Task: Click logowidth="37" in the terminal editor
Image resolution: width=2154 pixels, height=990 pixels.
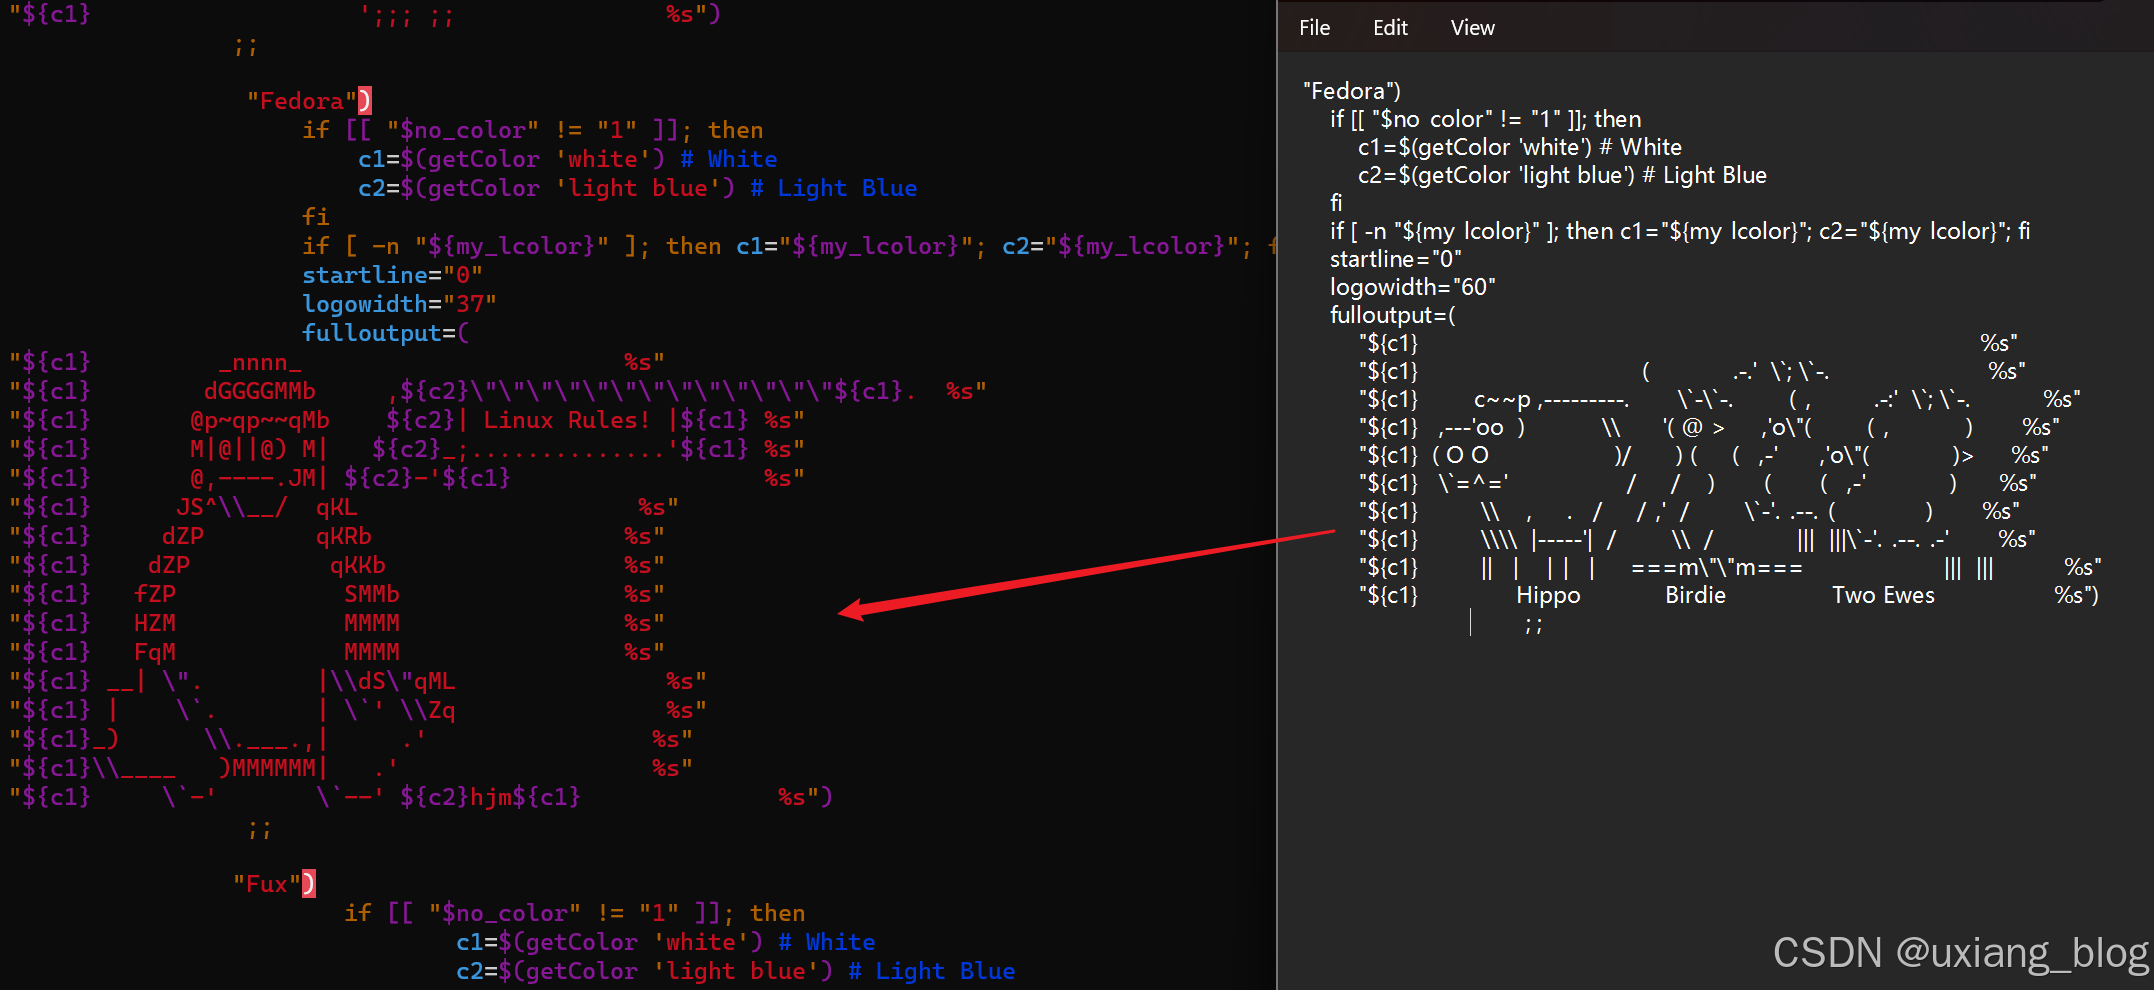Action: coord(400,304)
